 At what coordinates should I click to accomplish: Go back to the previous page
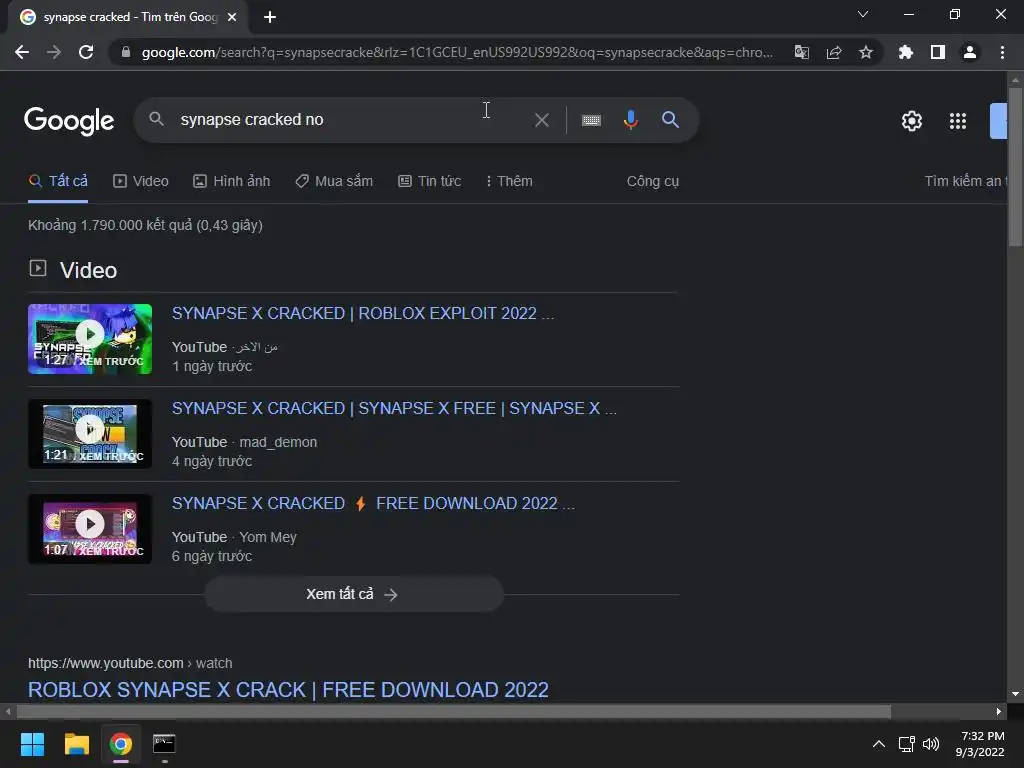[x=22, y=52]
